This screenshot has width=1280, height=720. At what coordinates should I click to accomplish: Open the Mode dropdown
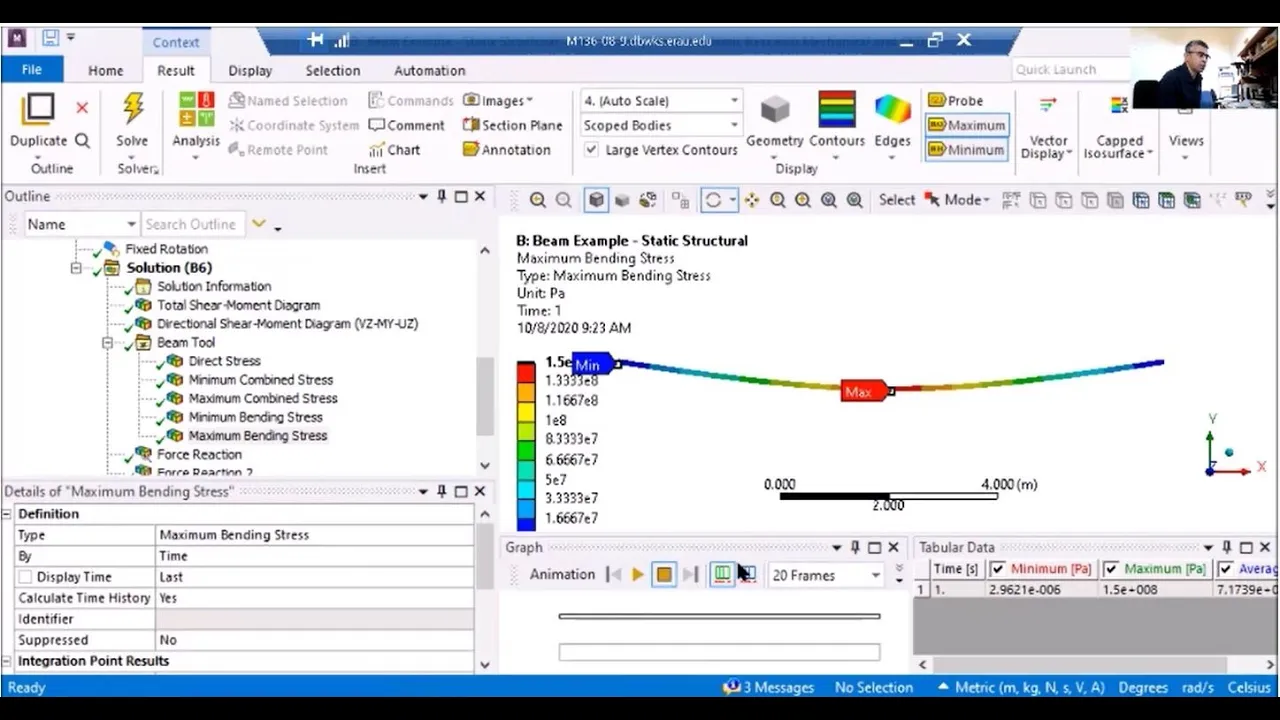(958, 200)
